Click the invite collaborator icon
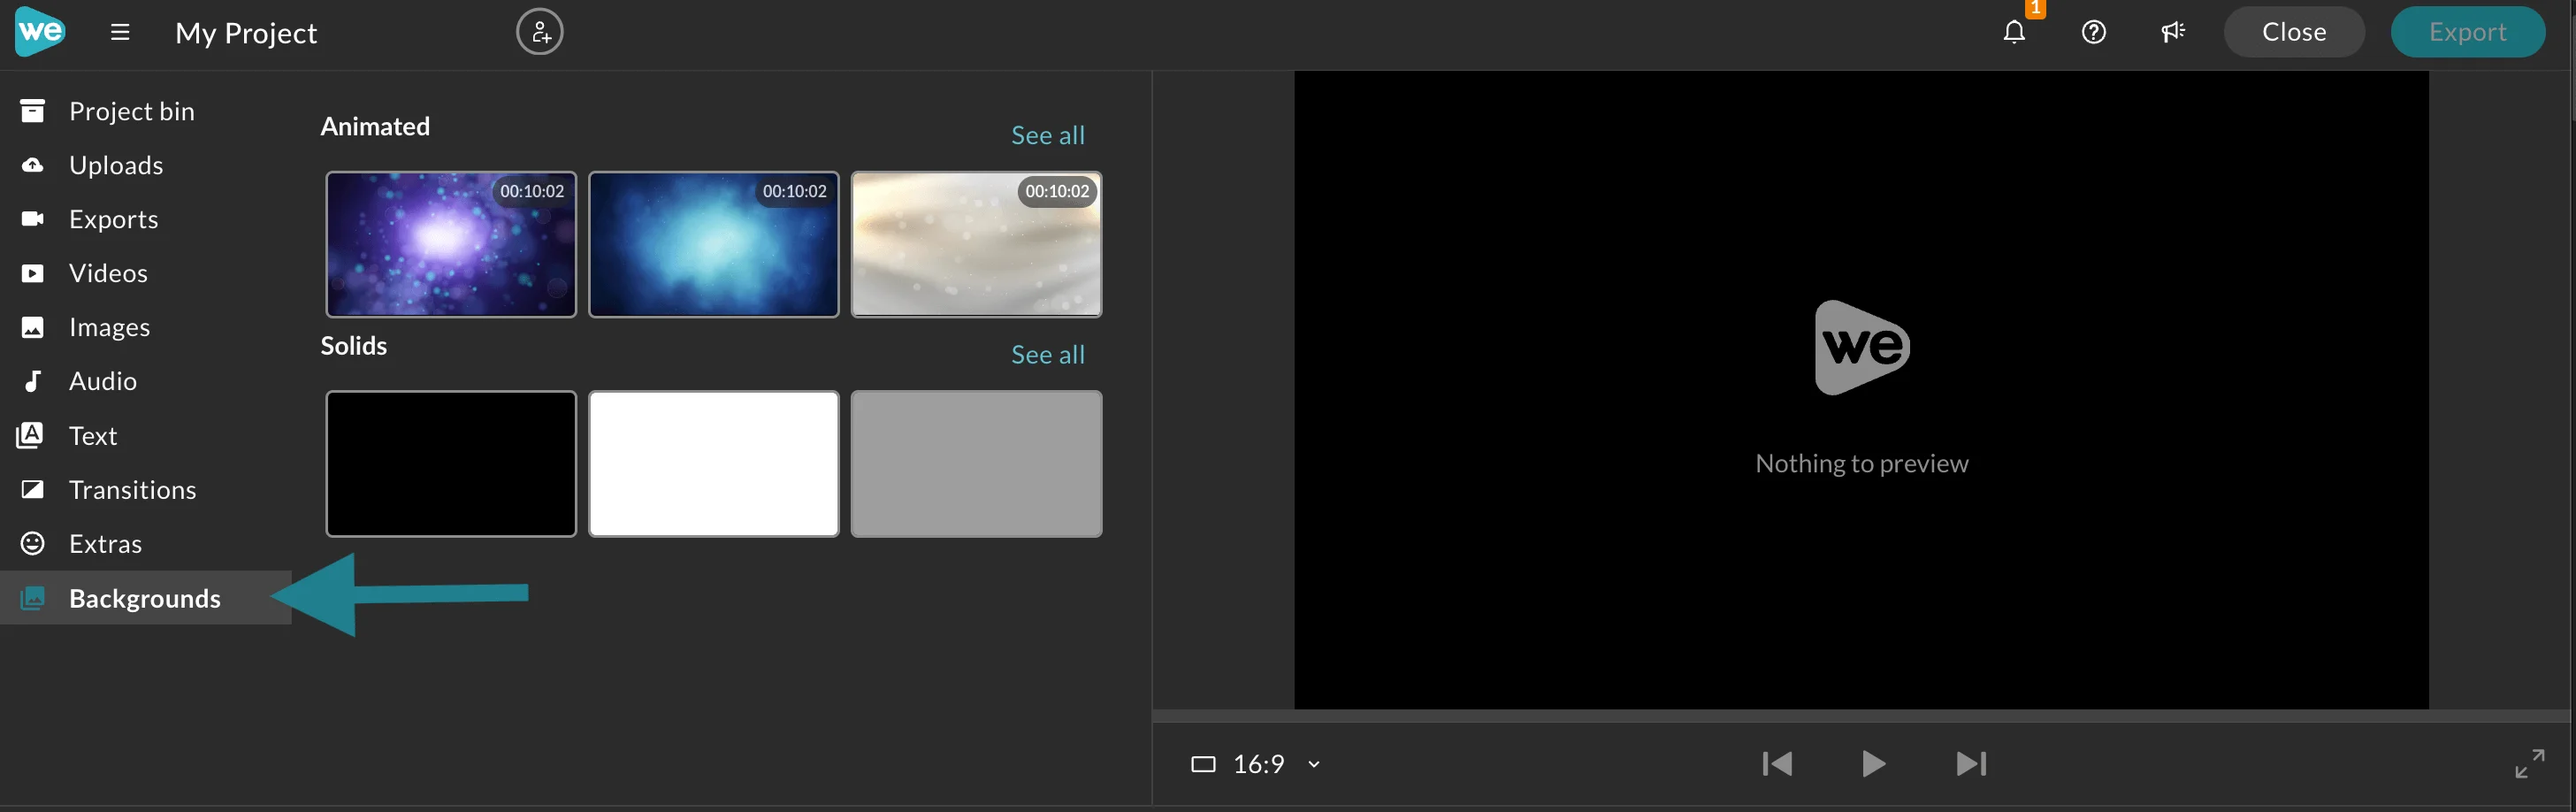This screenshot has width=2576, height=812. point(539,32)
